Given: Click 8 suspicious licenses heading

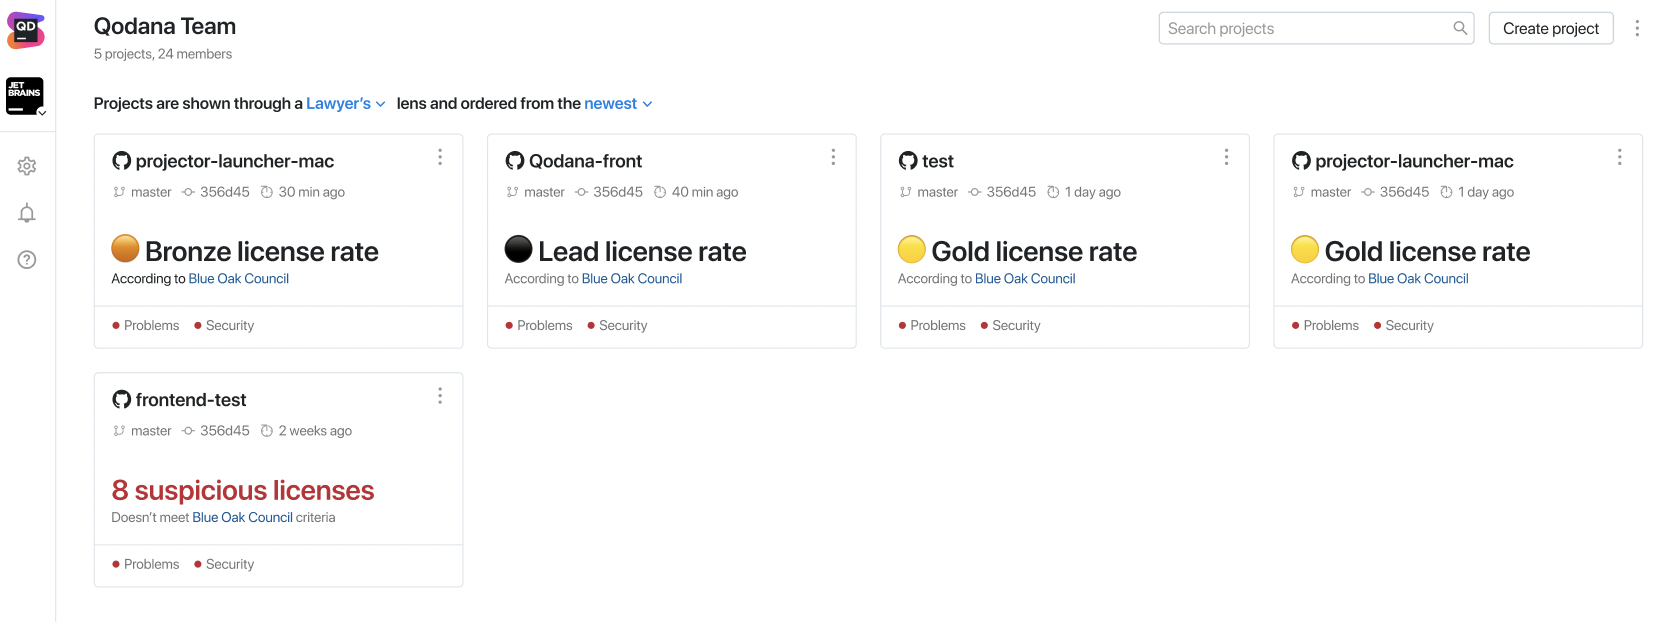Looking at the screenshot, I should pos(243,490).
